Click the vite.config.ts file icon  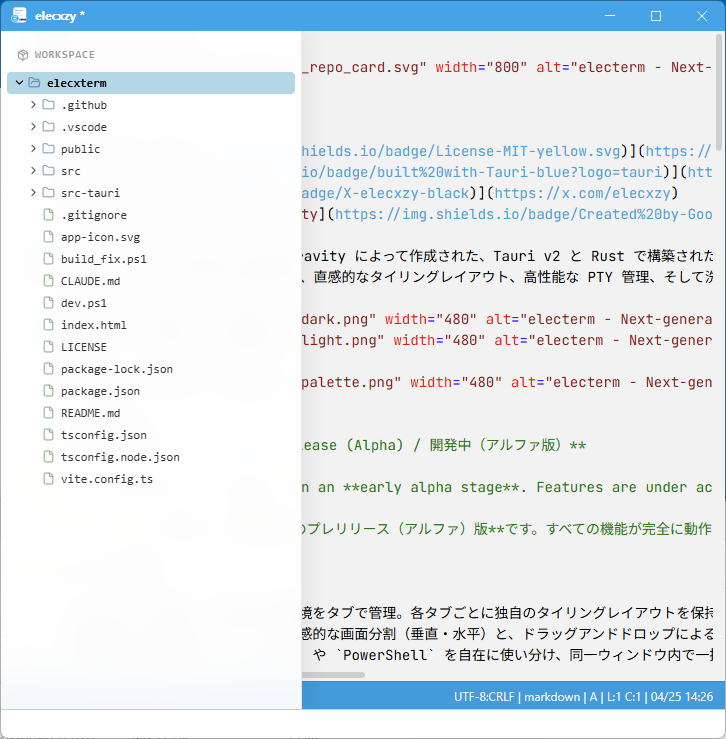[49, 479]
